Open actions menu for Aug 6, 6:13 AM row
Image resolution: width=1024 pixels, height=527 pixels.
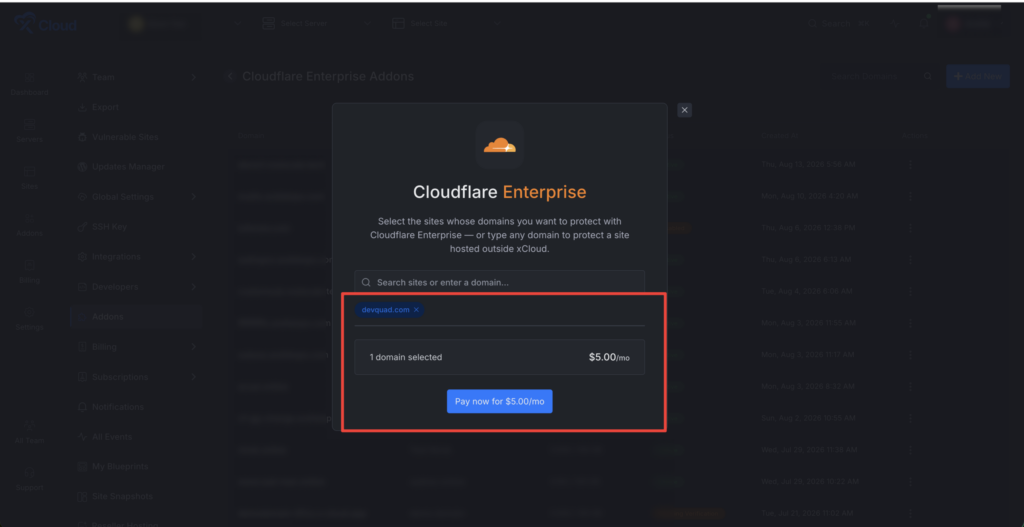click(x=910, y=259)
